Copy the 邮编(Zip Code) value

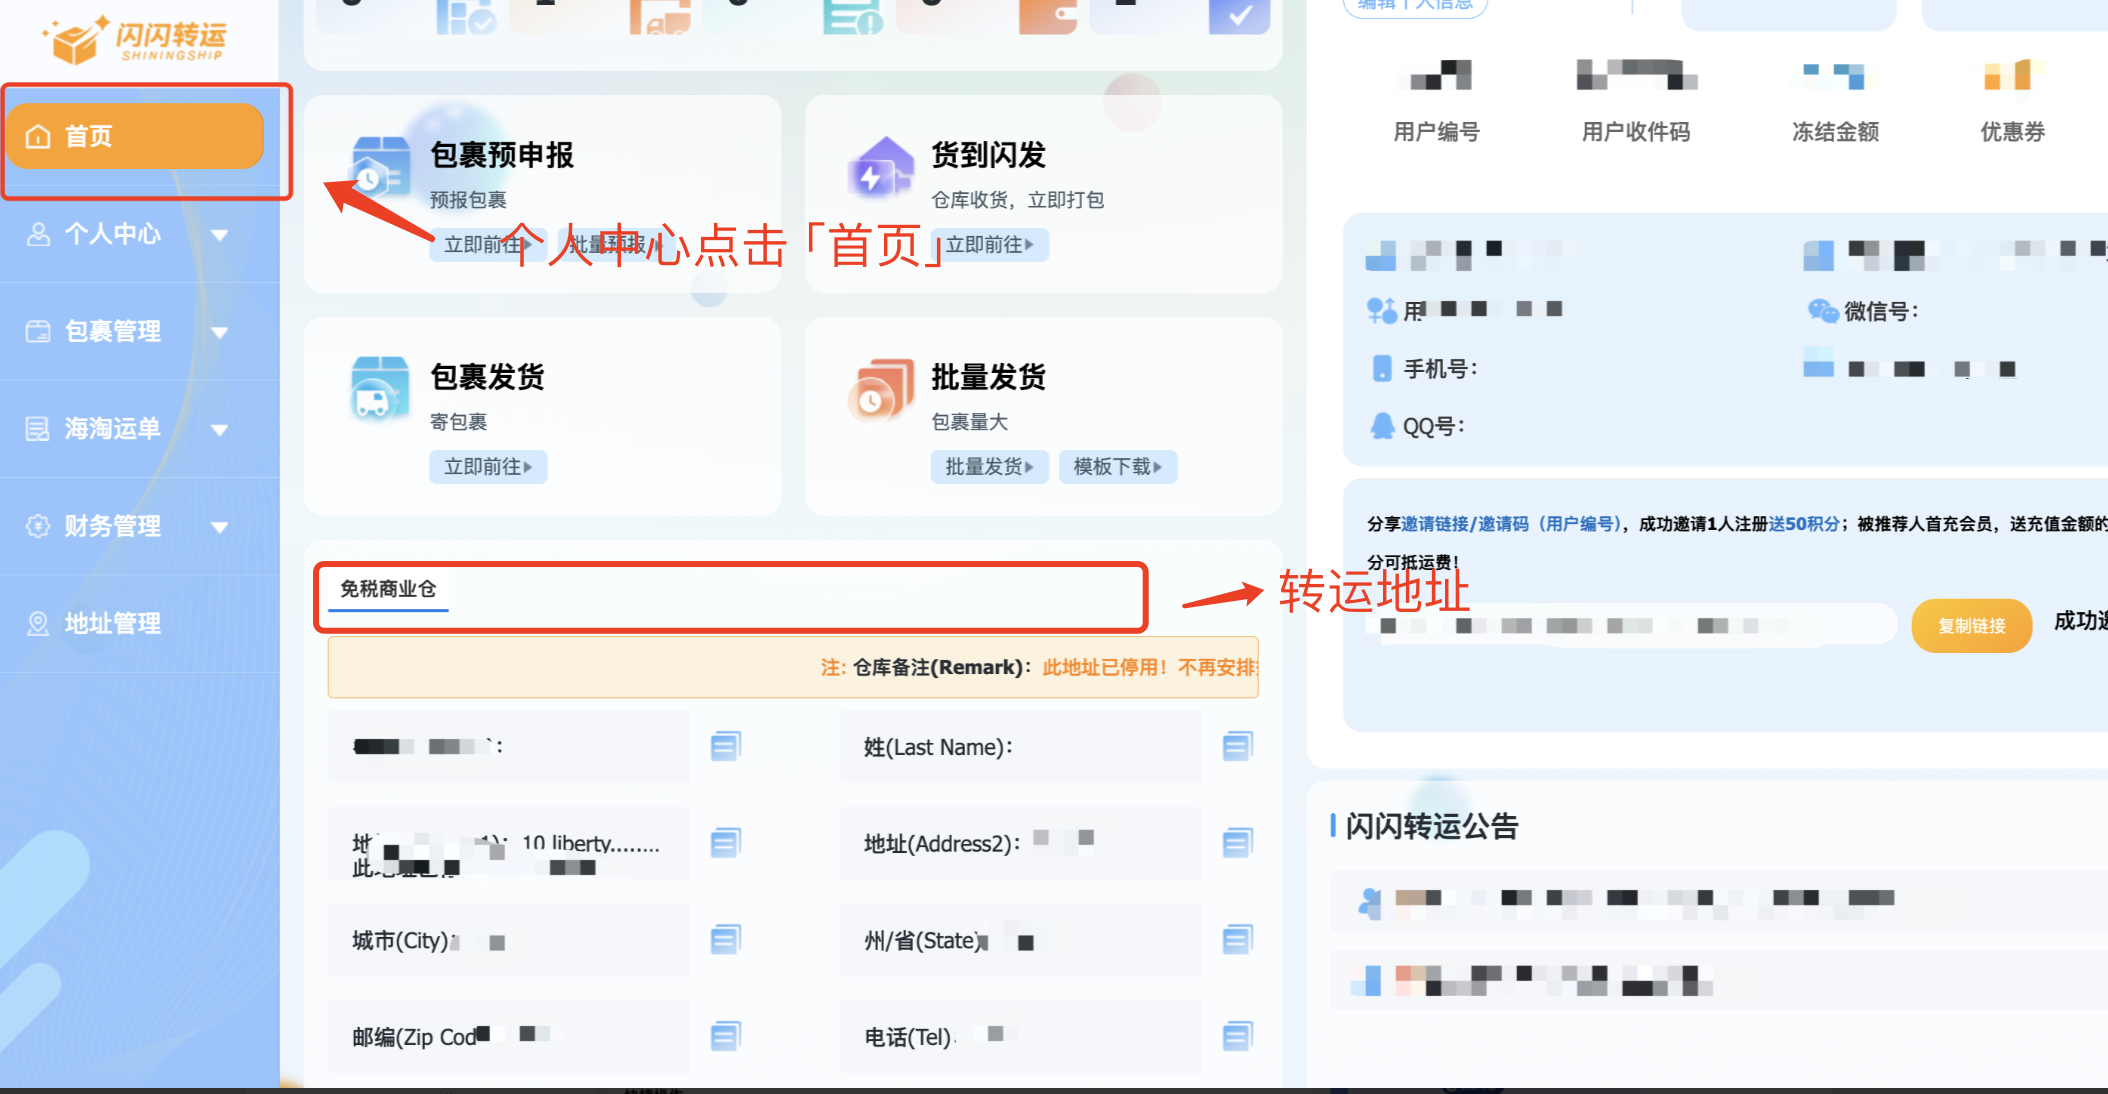point(725,1036)
